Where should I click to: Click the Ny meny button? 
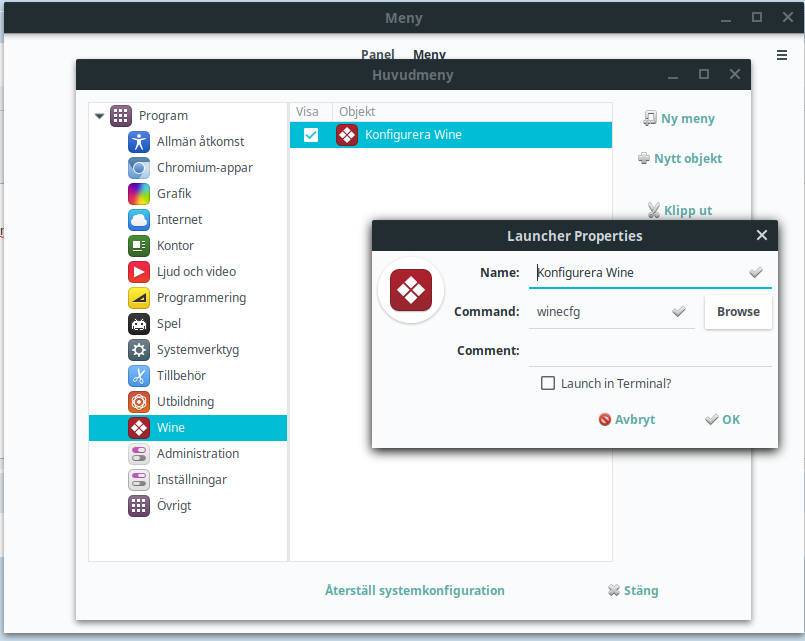(679, 118)
